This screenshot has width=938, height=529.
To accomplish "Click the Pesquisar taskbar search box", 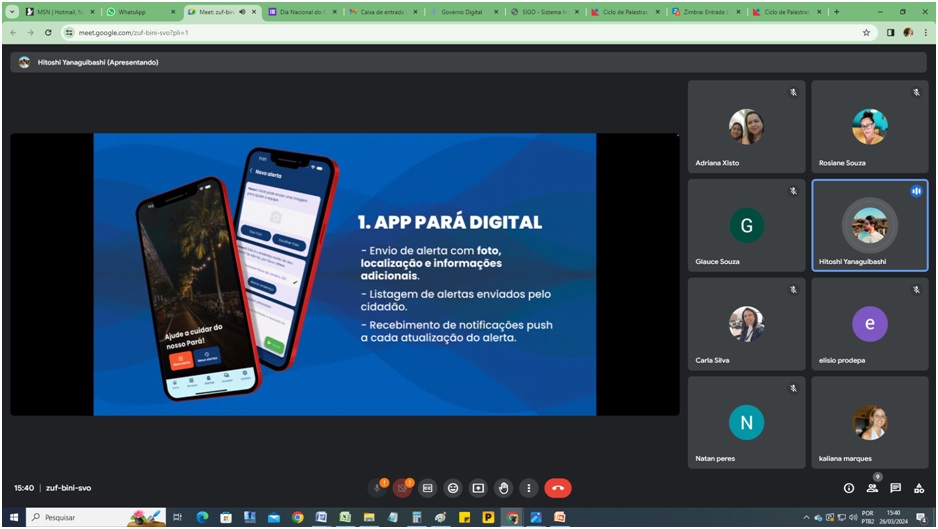I will [97, 518].
